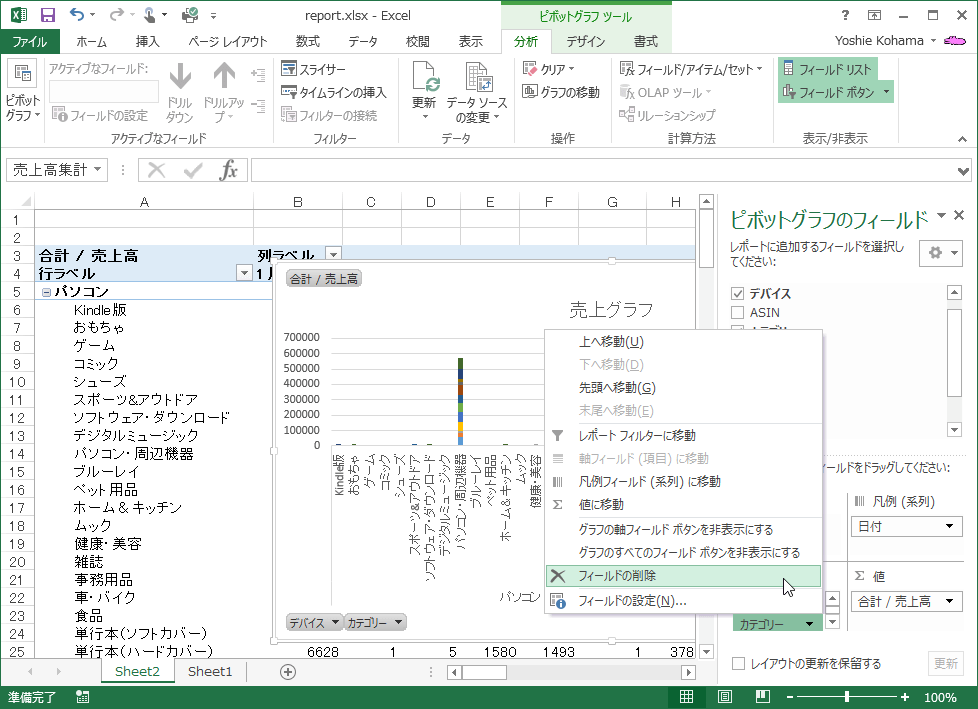Add a new sheet with plus icon
This screenshot has height=709, width=978.
tap(288, 672)
